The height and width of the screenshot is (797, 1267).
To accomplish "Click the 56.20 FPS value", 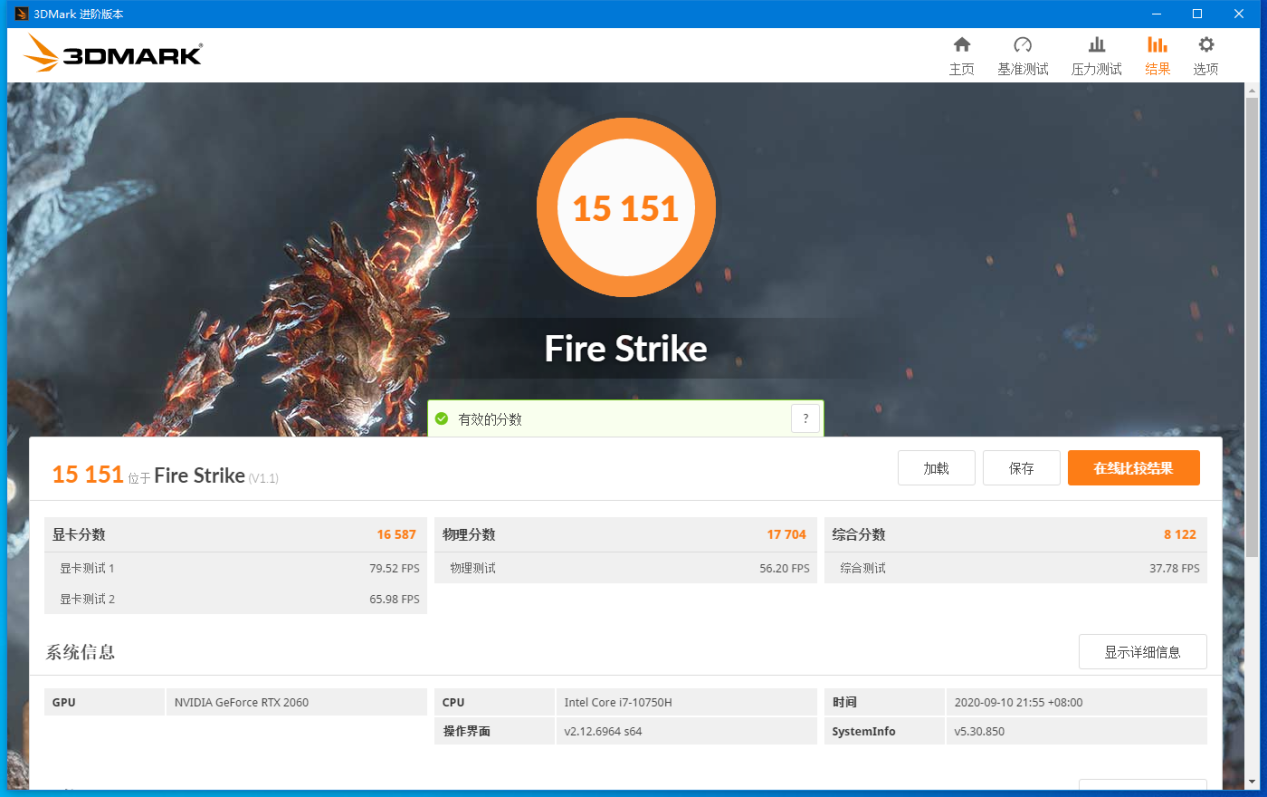I will [x=784, y=568].
